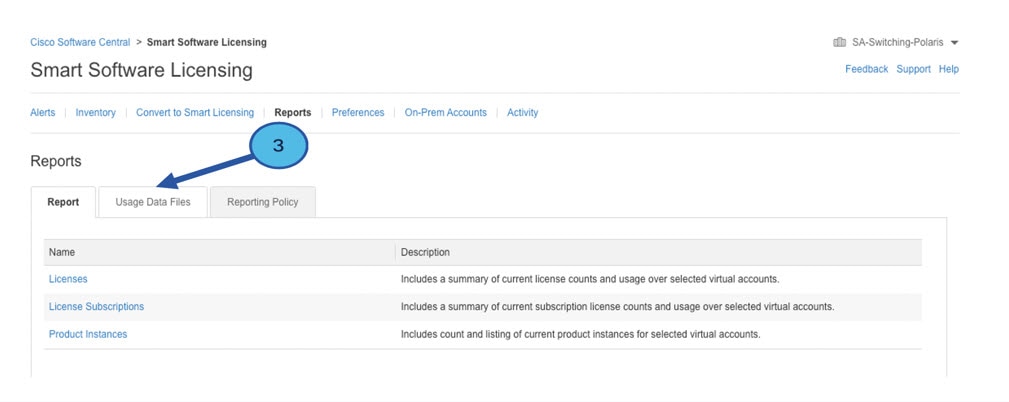This screenshot has height=402, width=1009.
Task: Open the License Subscriptions report
Action: pyautogui.click(x=96, y=307)
